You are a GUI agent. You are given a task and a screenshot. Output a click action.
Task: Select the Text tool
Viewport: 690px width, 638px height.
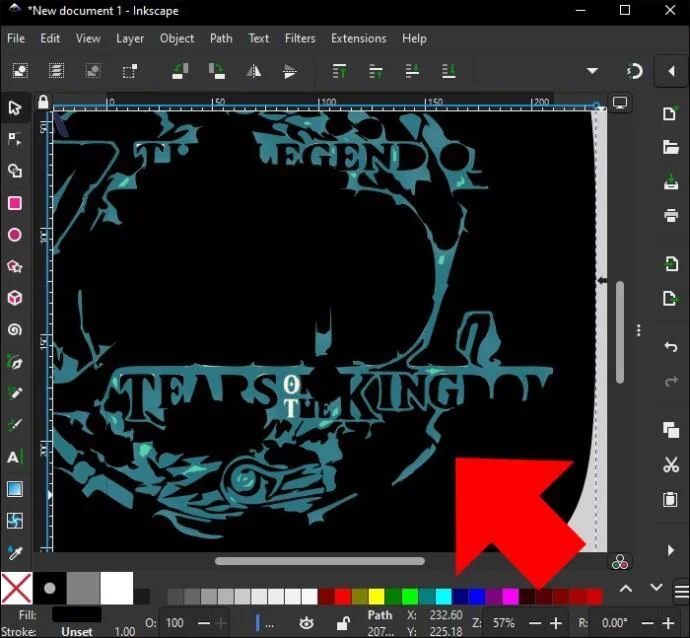coord(15,457)
